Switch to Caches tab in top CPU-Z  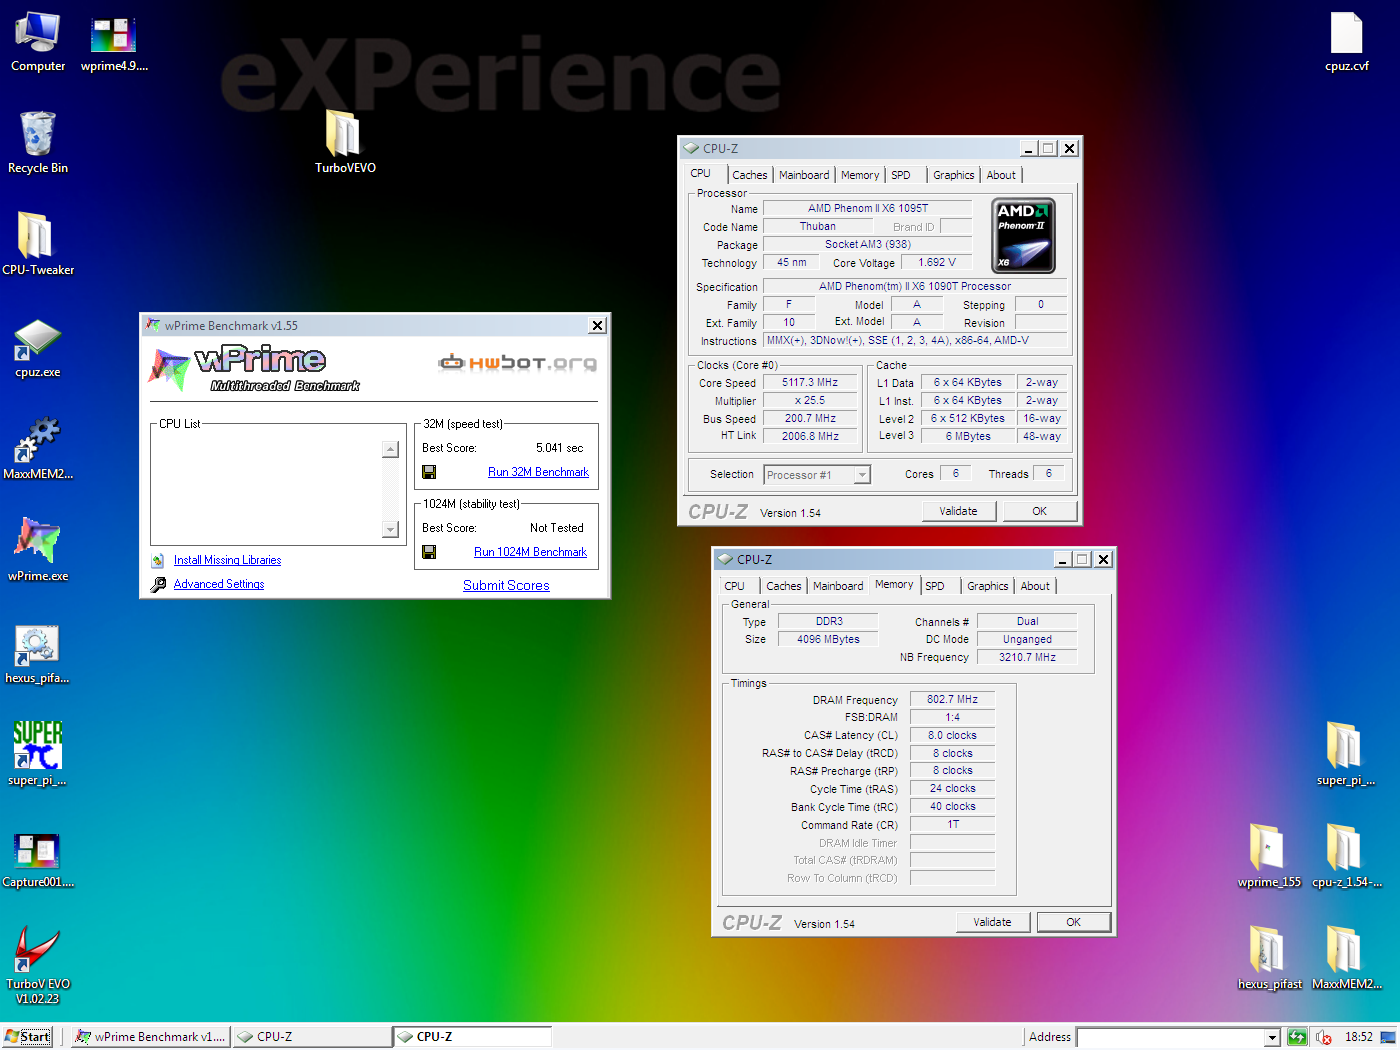tap(749, 175)
